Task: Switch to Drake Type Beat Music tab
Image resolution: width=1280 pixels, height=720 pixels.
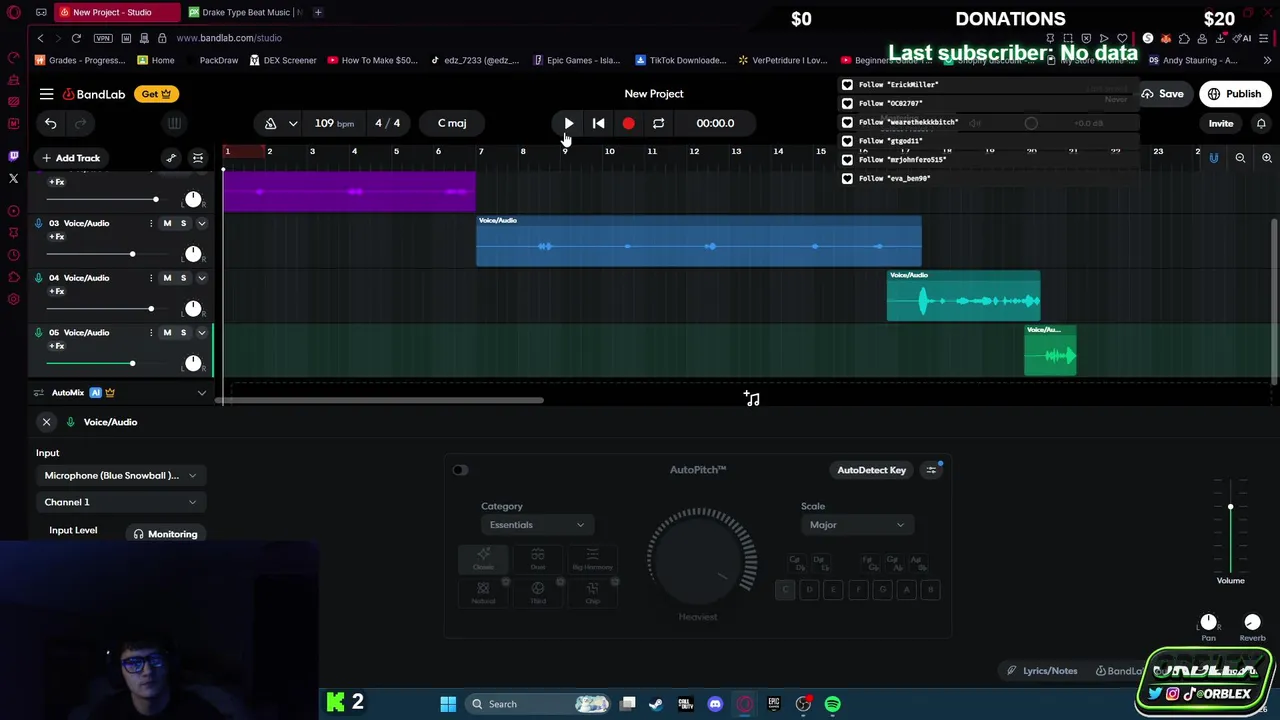Action: 244,12
